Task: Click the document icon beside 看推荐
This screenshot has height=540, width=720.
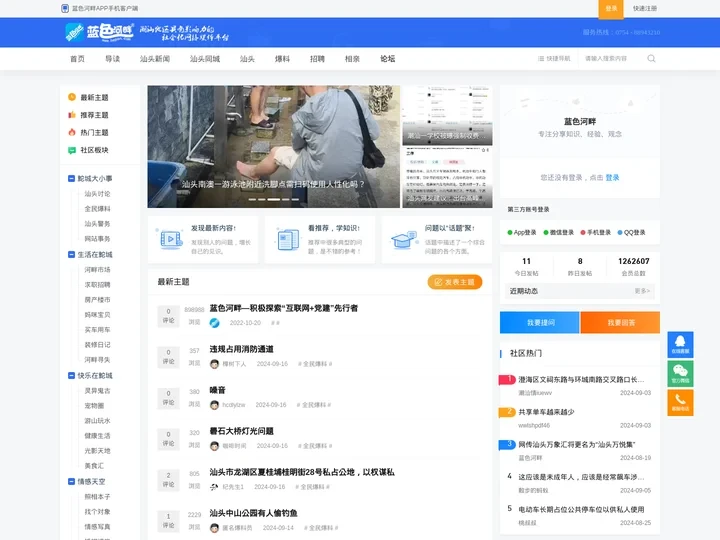Action: (287, 239)
